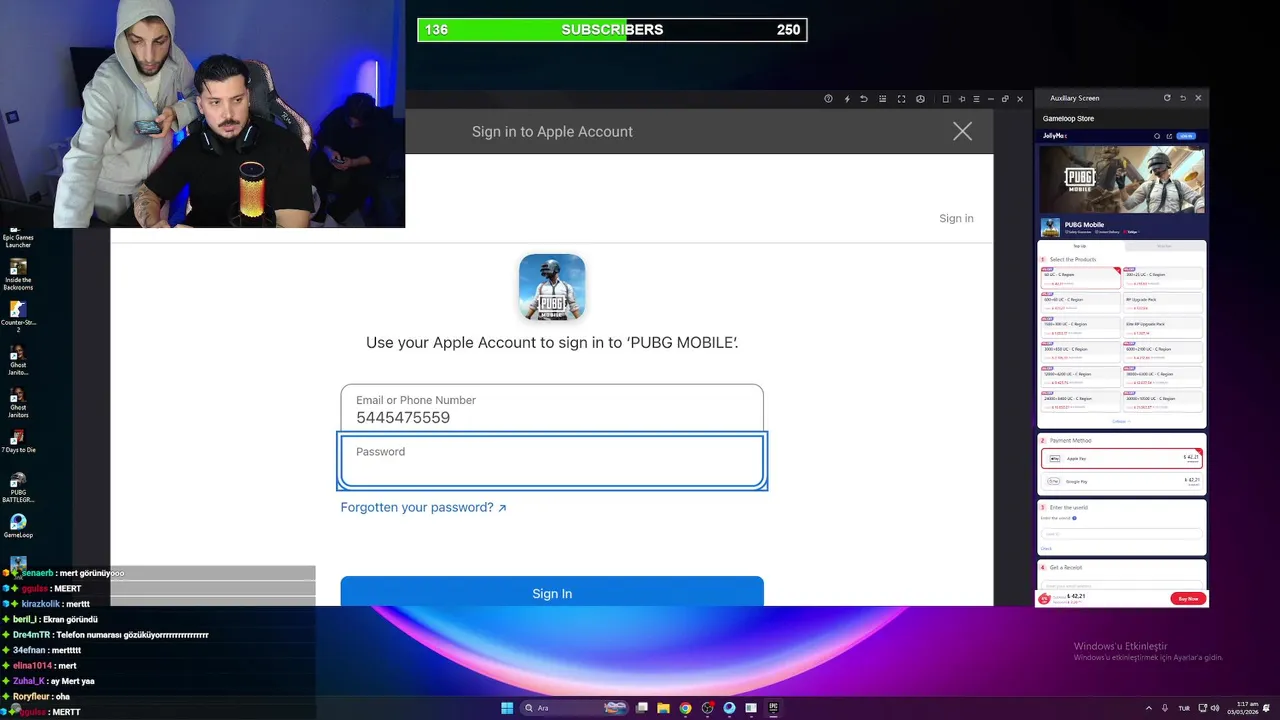Click the steering wheel gamepad icon

[x=920, y=99]
